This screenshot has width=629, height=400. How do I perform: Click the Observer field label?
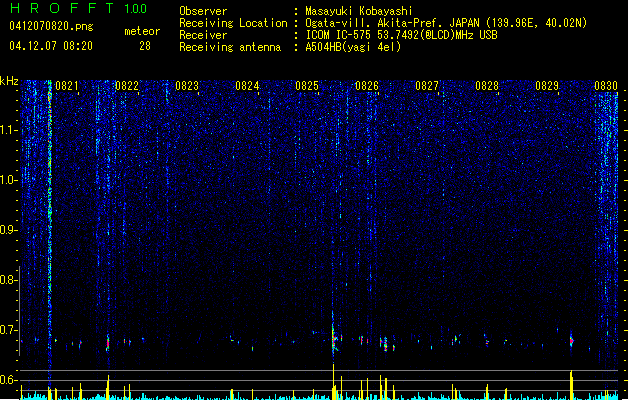point(203,11)
